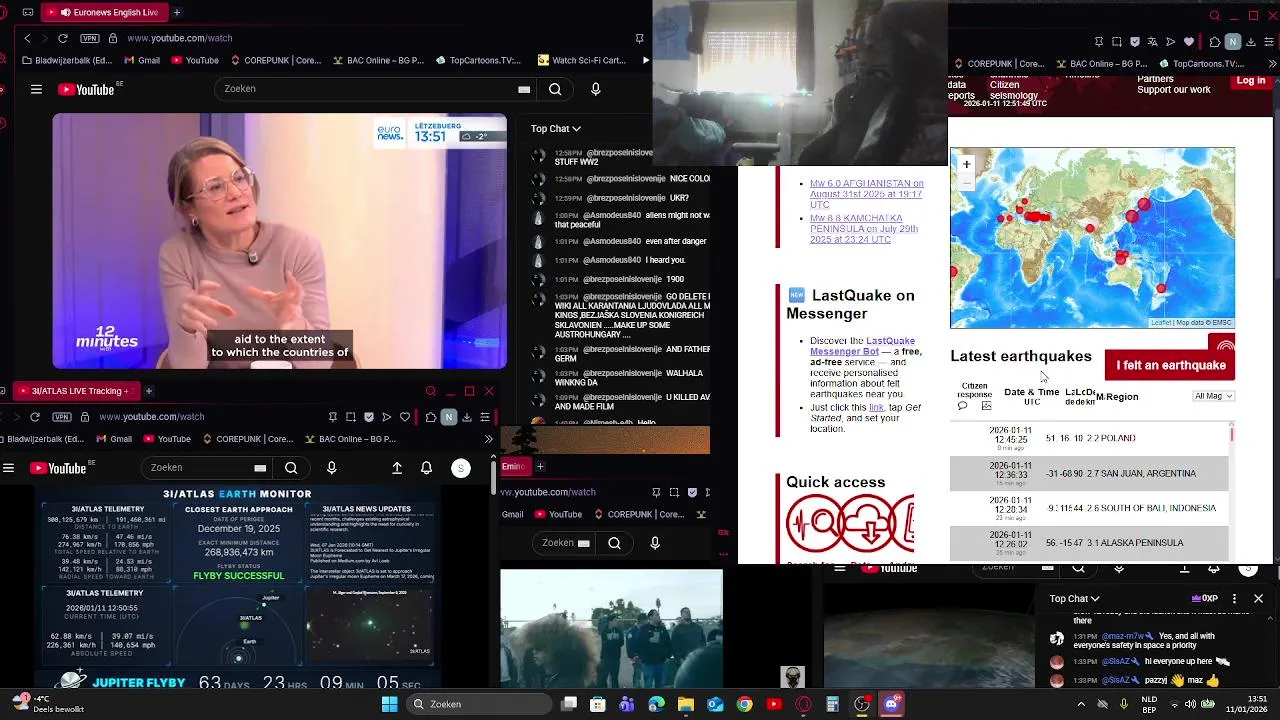1280x720 pixels.
Task: Open Gmail bookmark in Euronews window
Action: [141, 60]
